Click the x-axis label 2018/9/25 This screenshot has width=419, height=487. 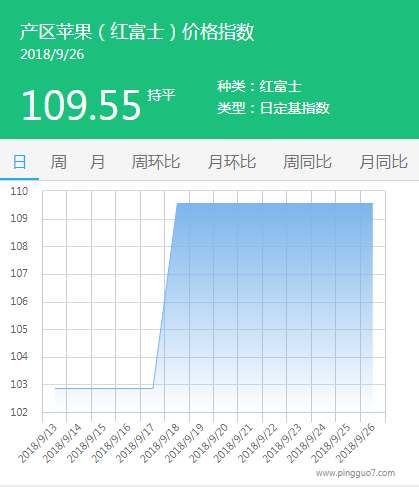pyautogui.click(x=331, y=444)
